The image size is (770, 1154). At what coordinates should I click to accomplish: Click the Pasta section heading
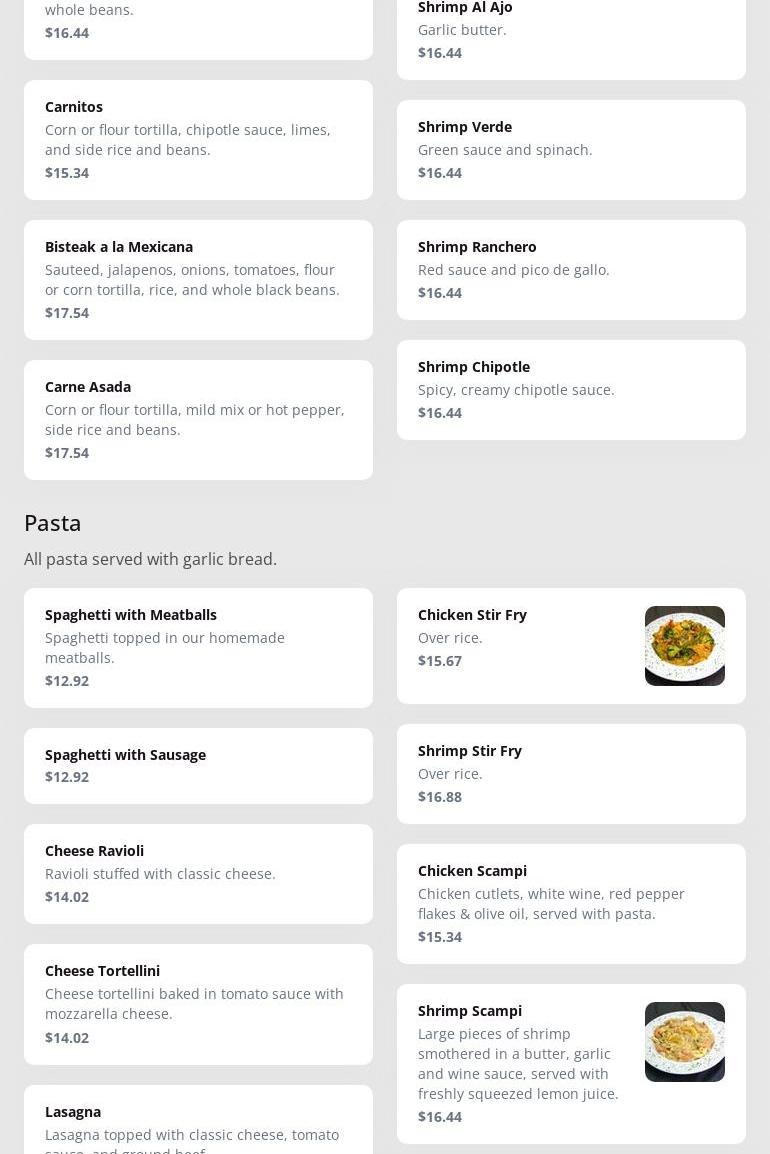pyautogui.click(x=53, y=523)
